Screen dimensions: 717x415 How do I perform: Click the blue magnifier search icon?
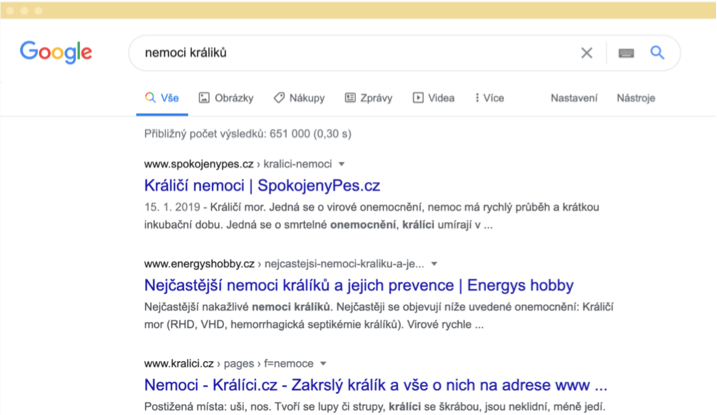click(657, 53)
